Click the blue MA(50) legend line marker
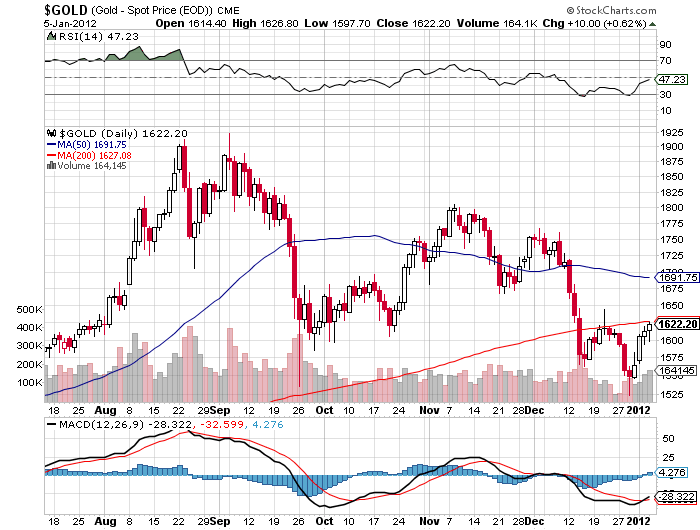700x530 pixels. 52,144
